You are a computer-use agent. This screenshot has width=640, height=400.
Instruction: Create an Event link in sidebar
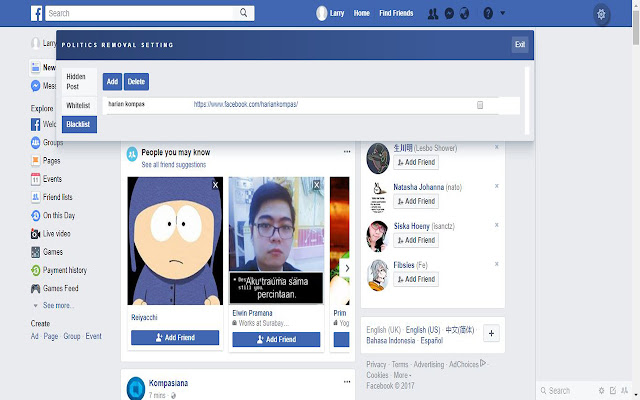click(x=93, y=336)
